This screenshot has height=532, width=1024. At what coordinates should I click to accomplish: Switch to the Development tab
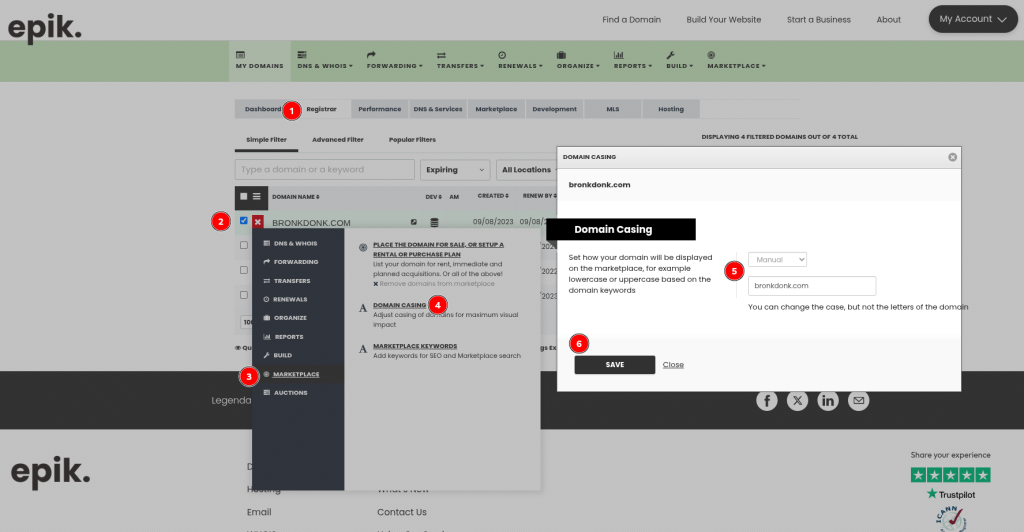[554, 109]
